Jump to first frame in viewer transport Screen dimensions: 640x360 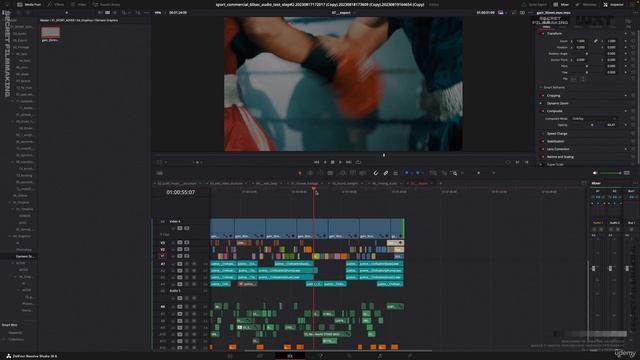[x=316, y=162]
